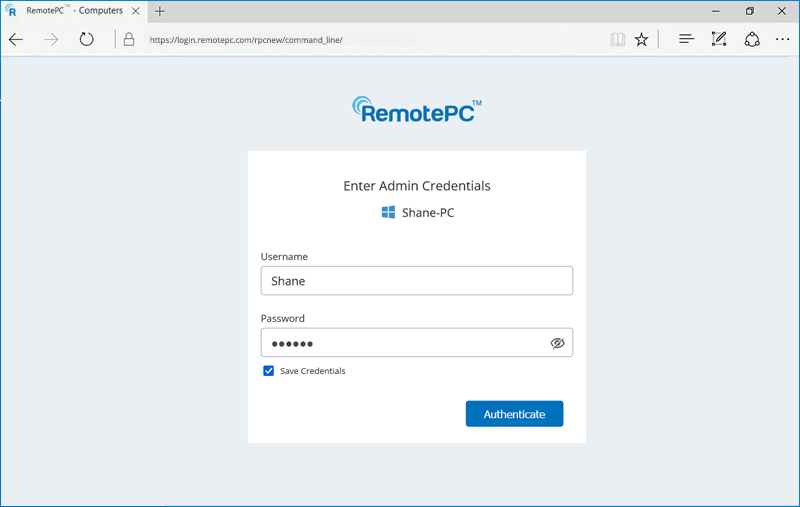Viewport: 800px width, 507px height.
Task: Click the browser back arrow
Action: point(16,40)
